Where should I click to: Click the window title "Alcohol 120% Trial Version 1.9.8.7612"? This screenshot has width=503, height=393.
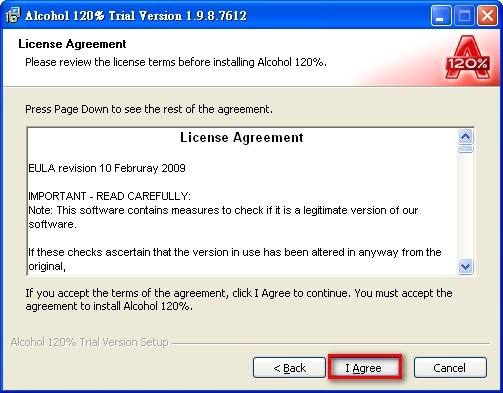pos(136,16)
